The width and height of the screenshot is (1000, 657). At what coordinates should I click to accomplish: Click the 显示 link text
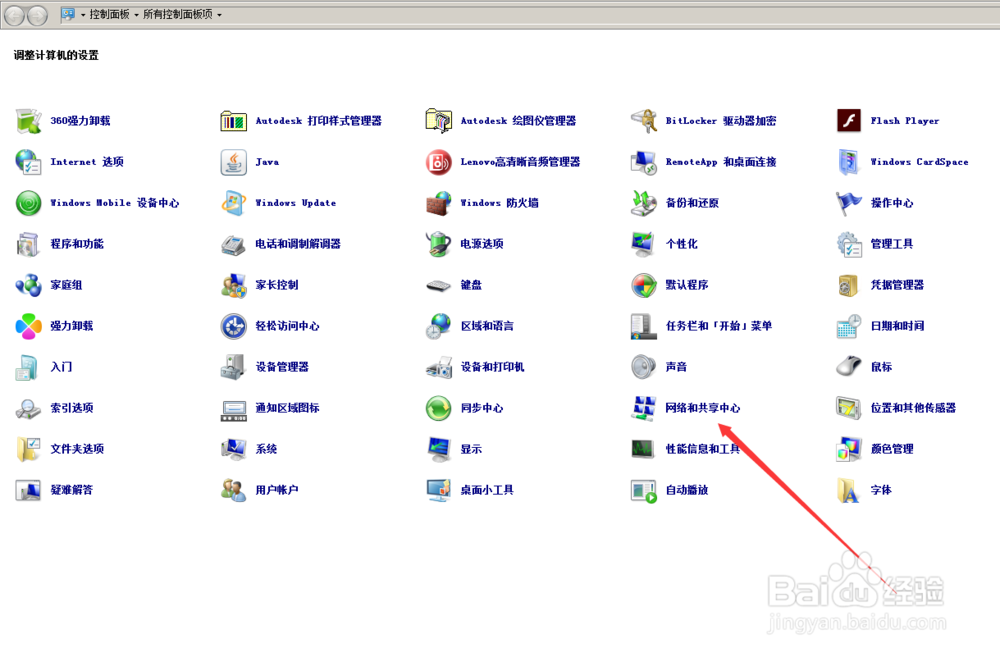471,449
